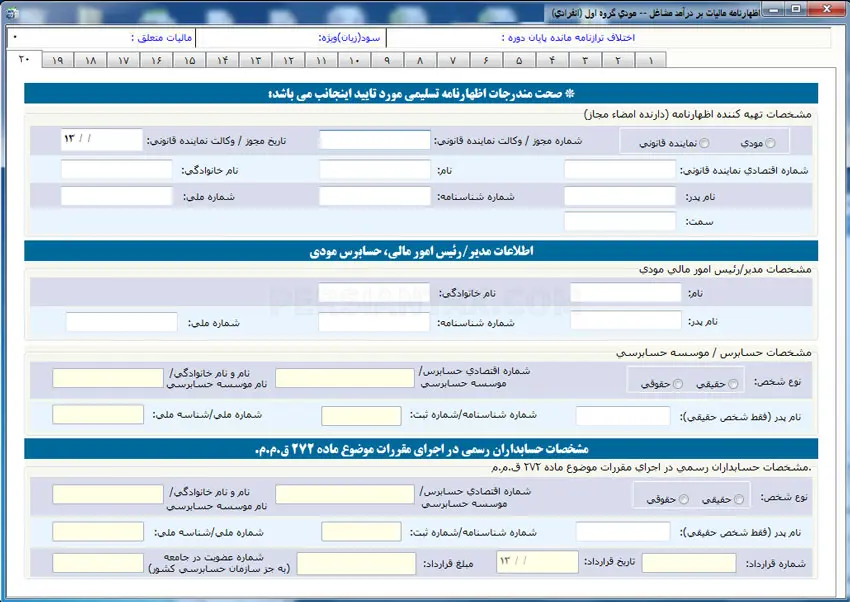This screenshot has width=850, height=602.
Task: Click Article ۲۷۲ شماره اقتصادی حسابرس field
Action: click(x=345, y=494)
